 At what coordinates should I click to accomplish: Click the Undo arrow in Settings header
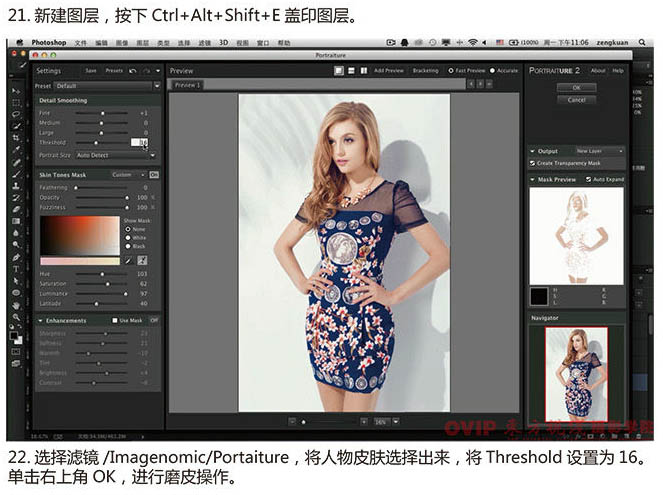133,71
